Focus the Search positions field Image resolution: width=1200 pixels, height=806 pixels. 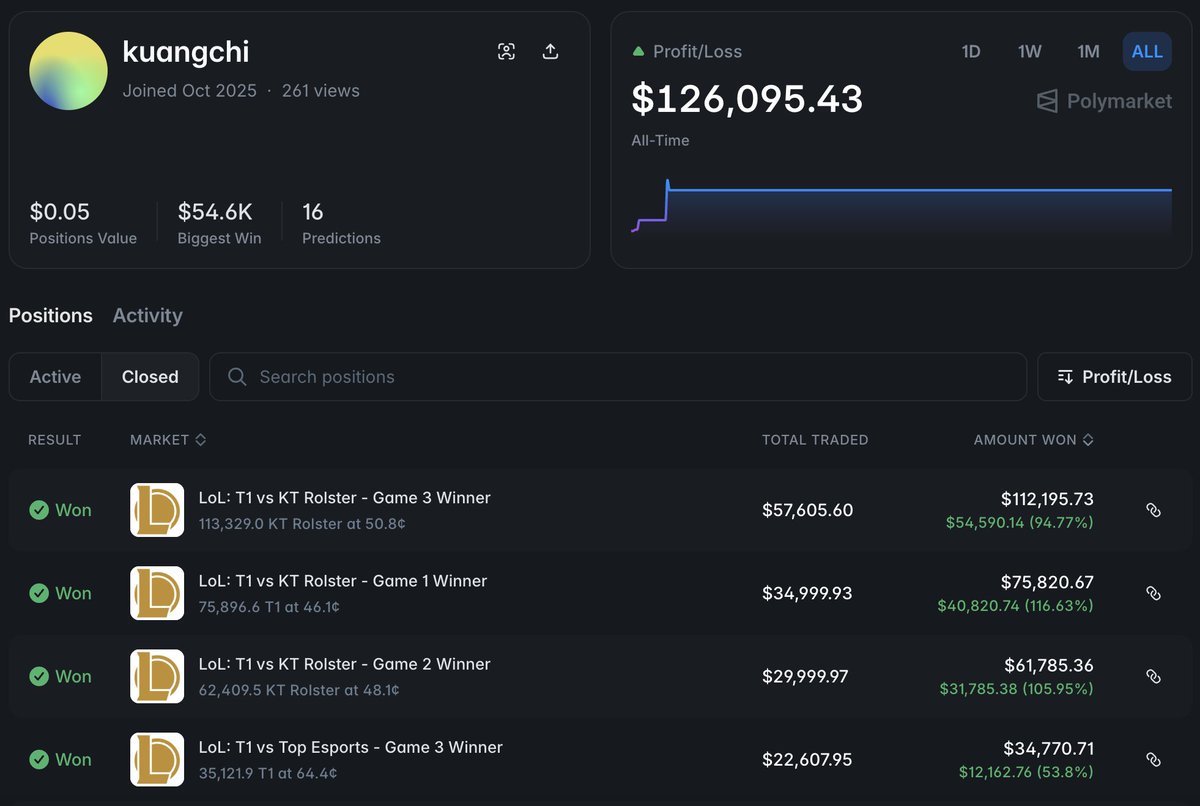click(x=618, y=377)
